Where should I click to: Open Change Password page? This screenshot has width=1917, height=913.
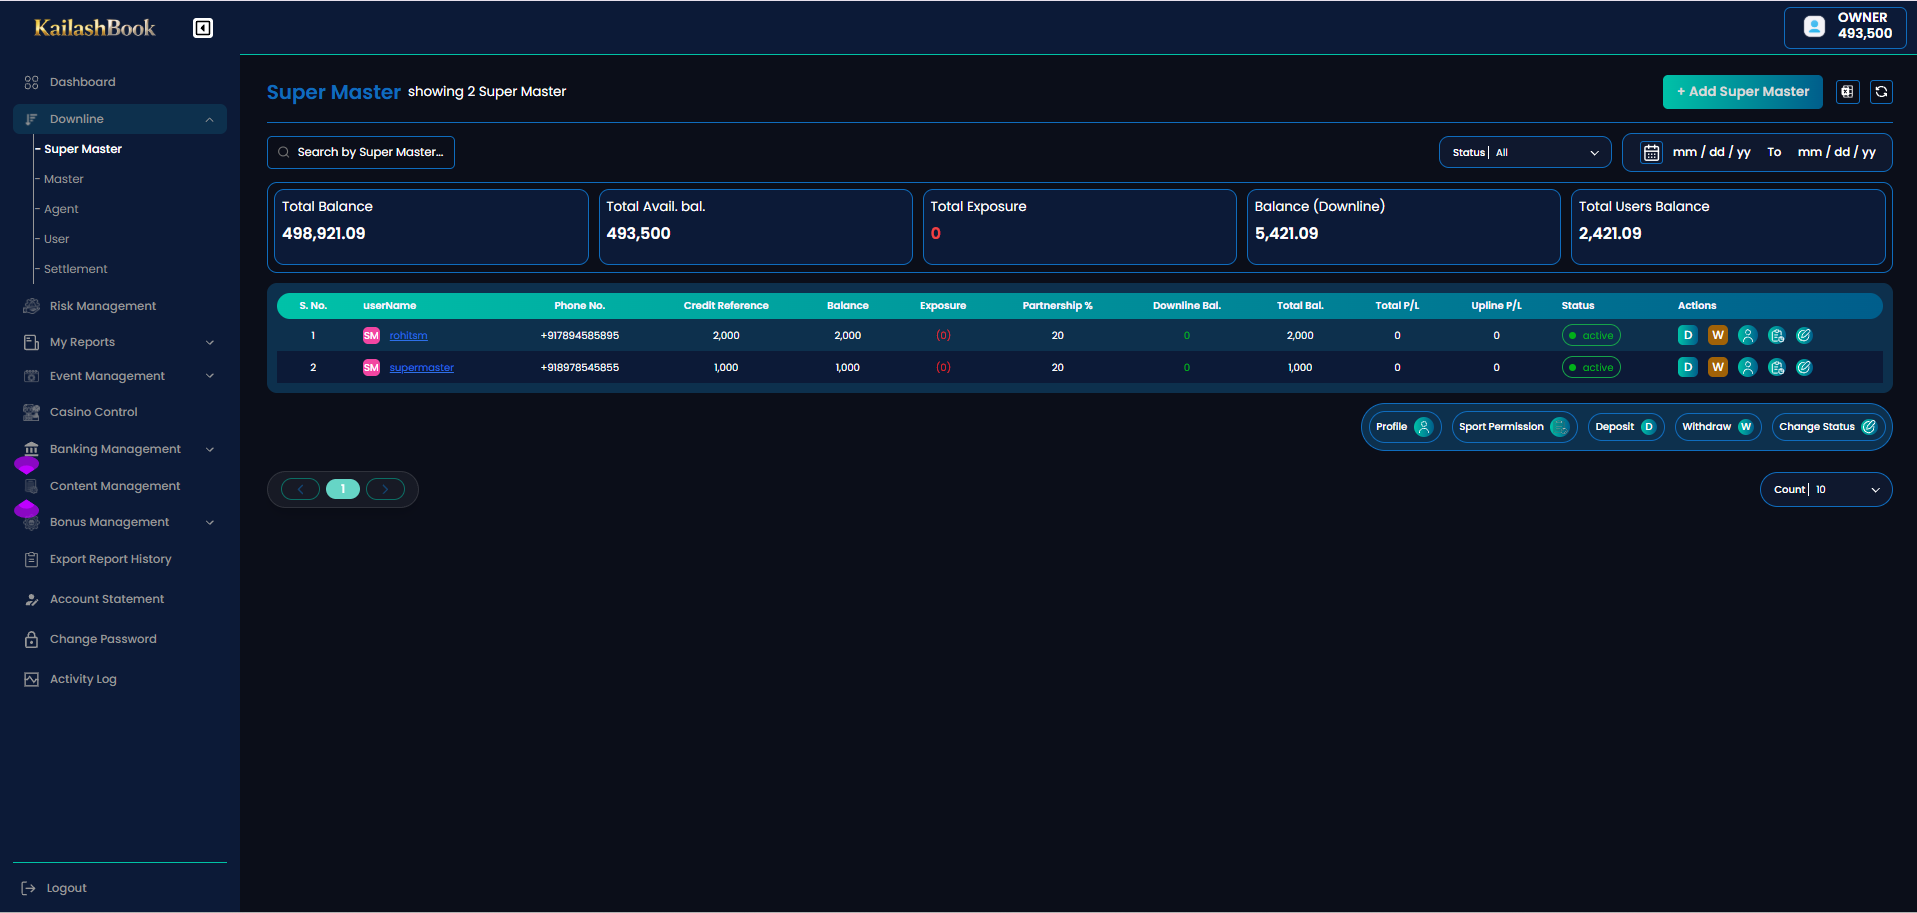103,639
